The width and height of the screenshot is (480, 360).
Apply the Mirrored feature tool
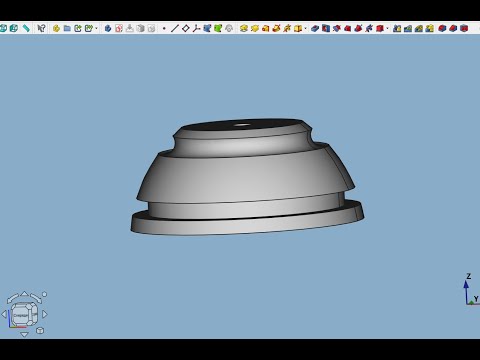tap(397, 28)
